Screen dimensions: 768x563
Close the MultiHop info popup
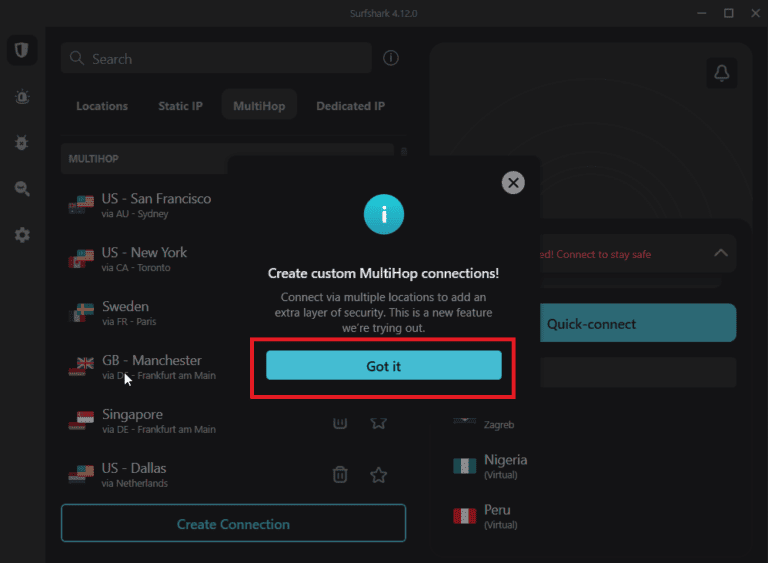(x=513, y=182)
